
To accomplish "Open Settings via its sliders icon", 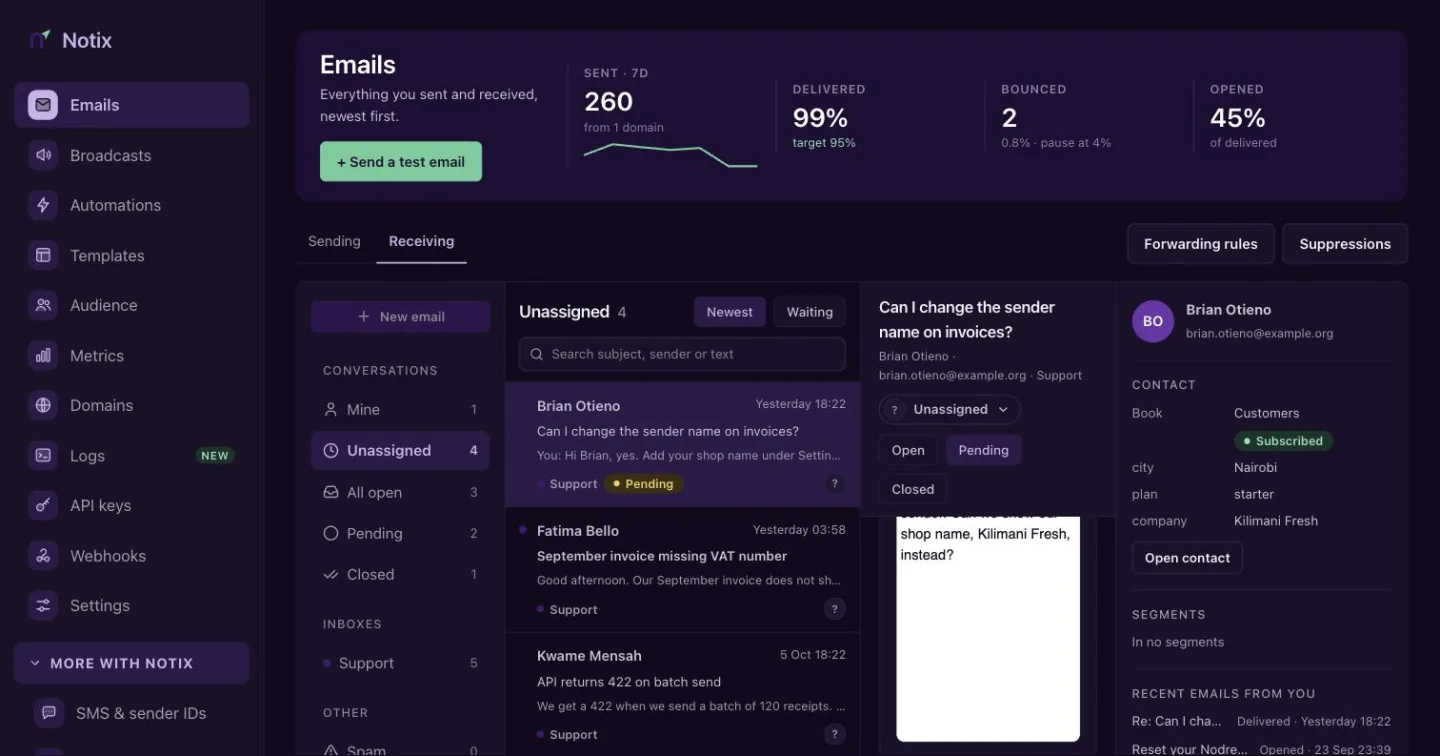I will click(43, 605).
